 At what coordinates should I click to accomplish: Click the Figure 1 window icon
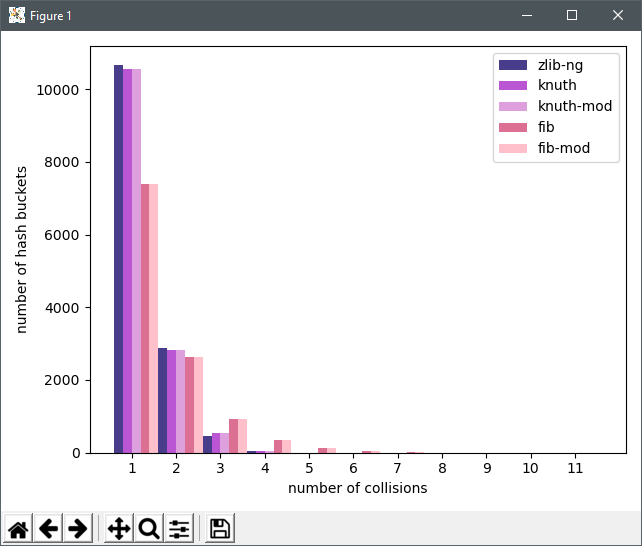coord(17,16)
